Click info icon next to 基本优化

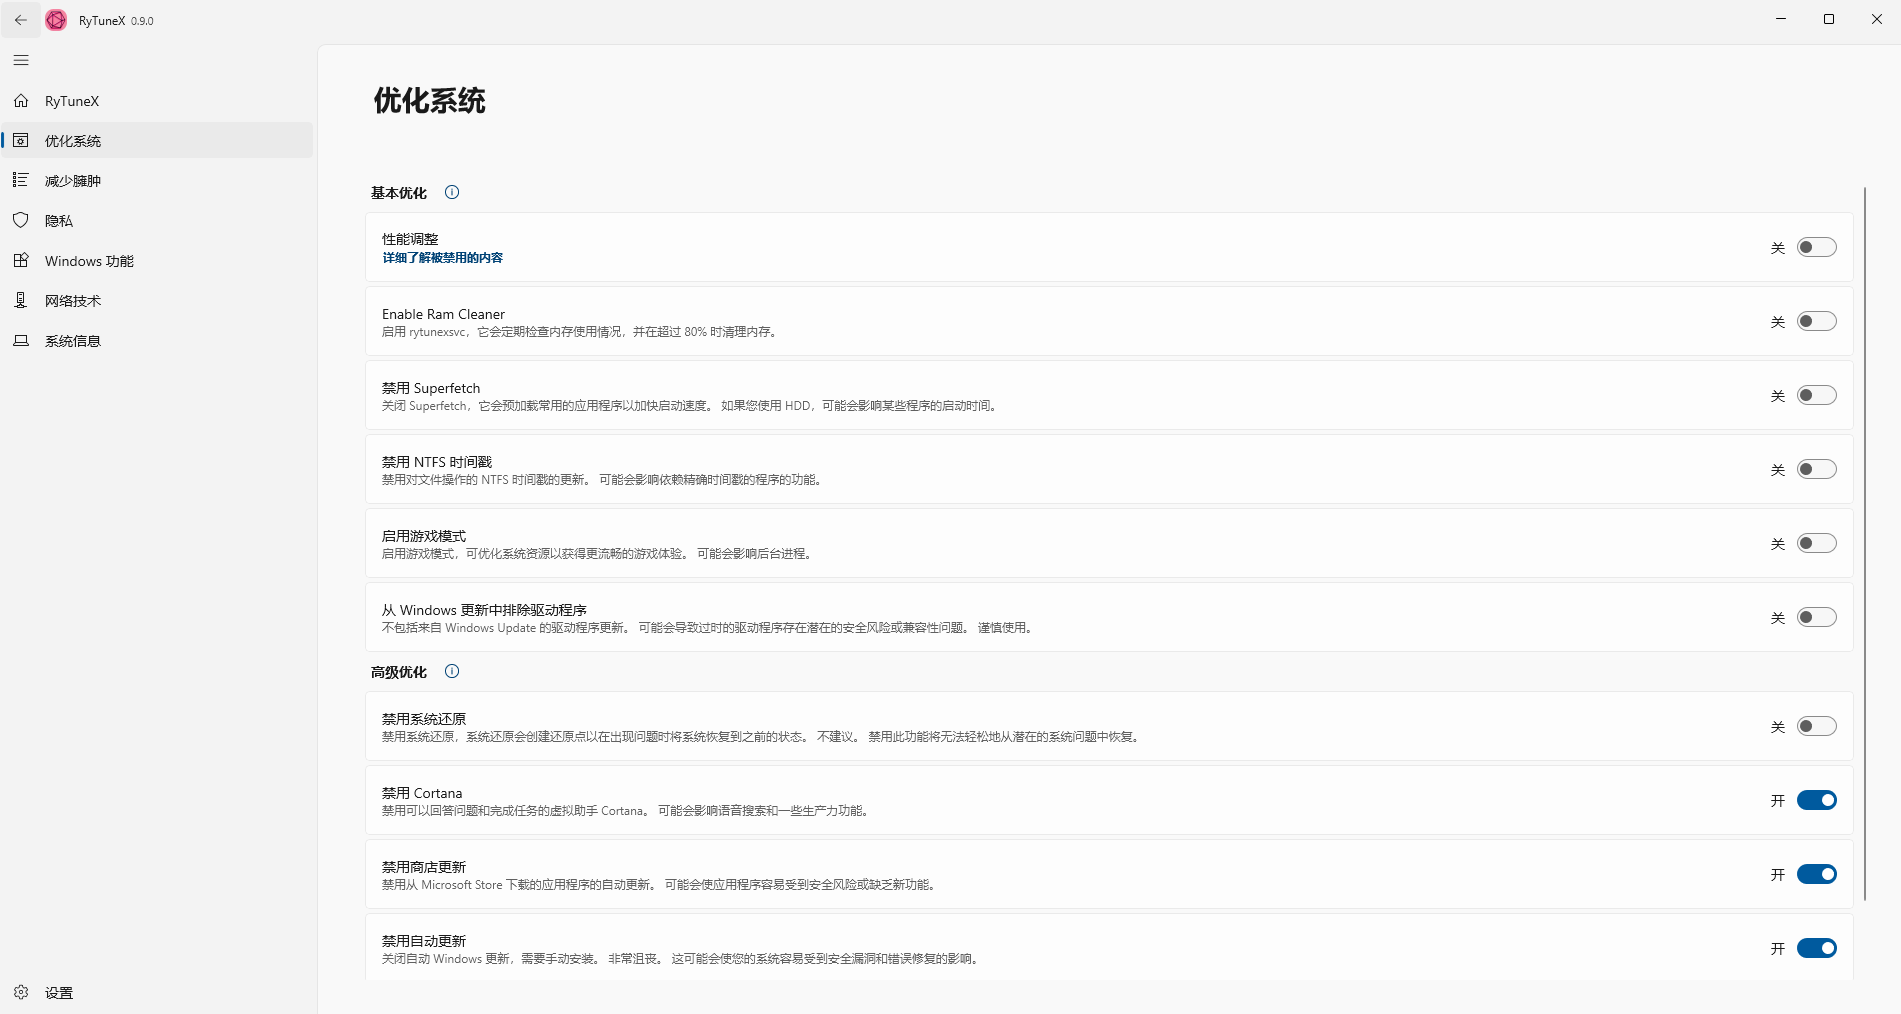452,192
